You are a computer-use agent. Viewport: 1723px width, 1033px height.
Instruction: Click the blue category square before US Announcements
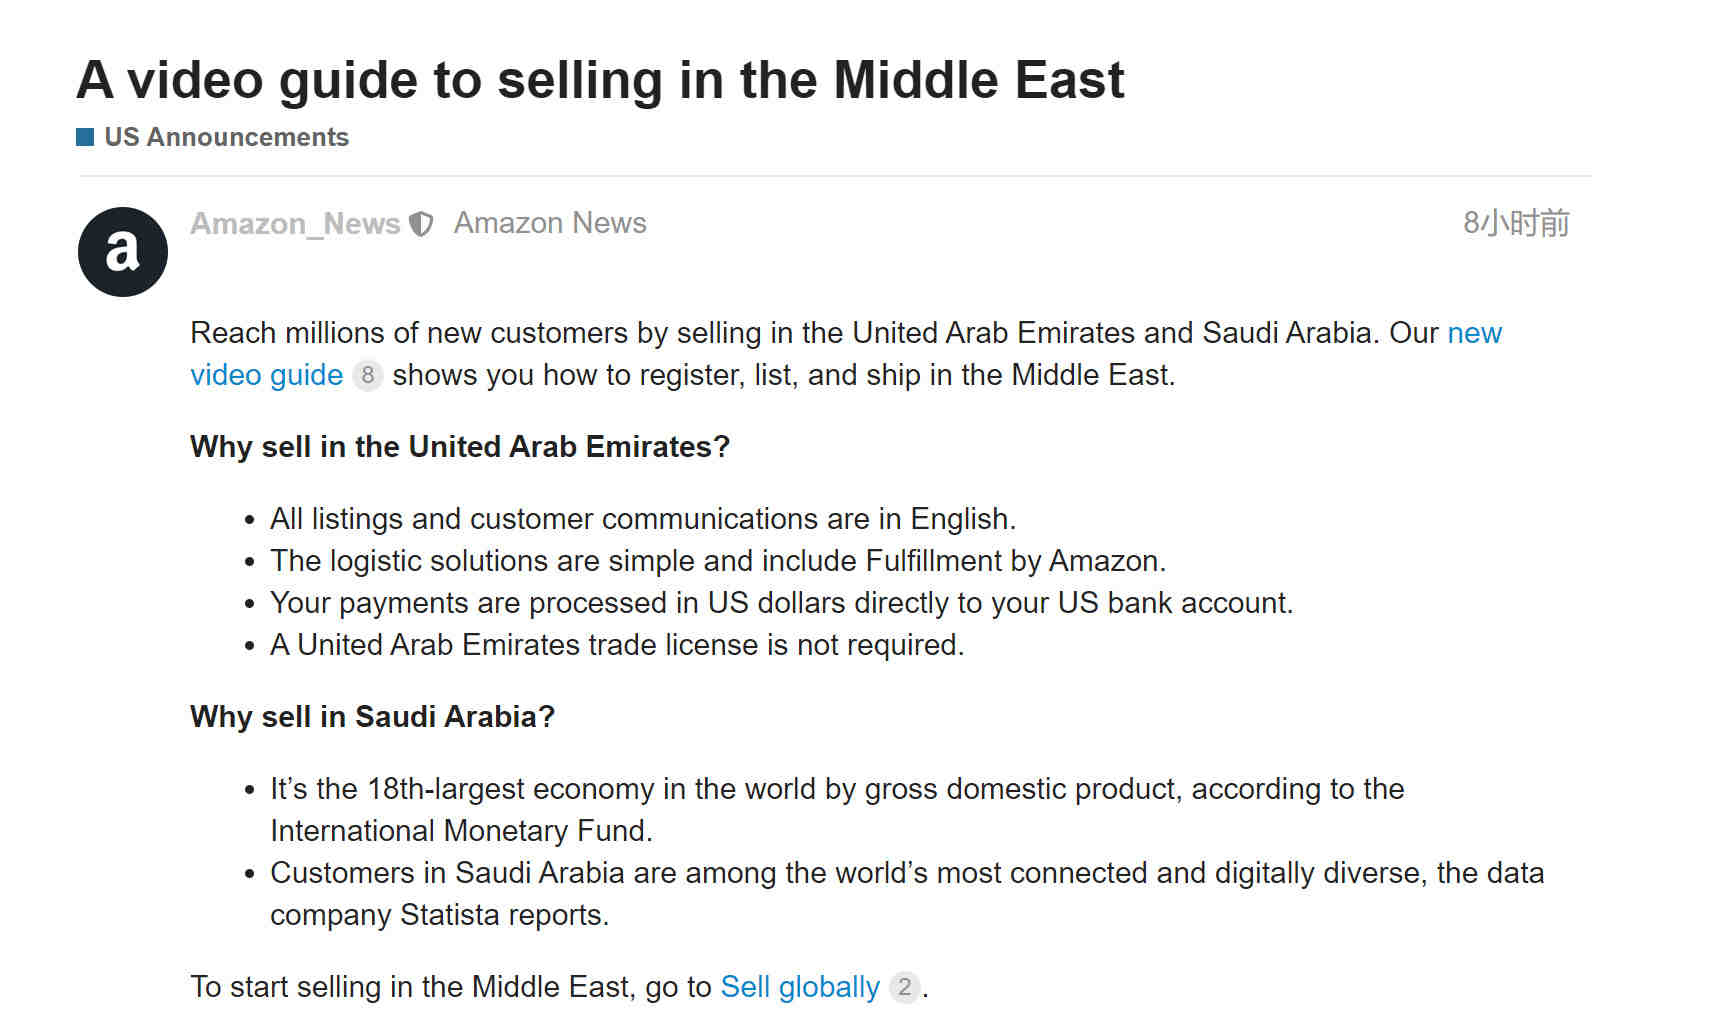click(85, 137)
